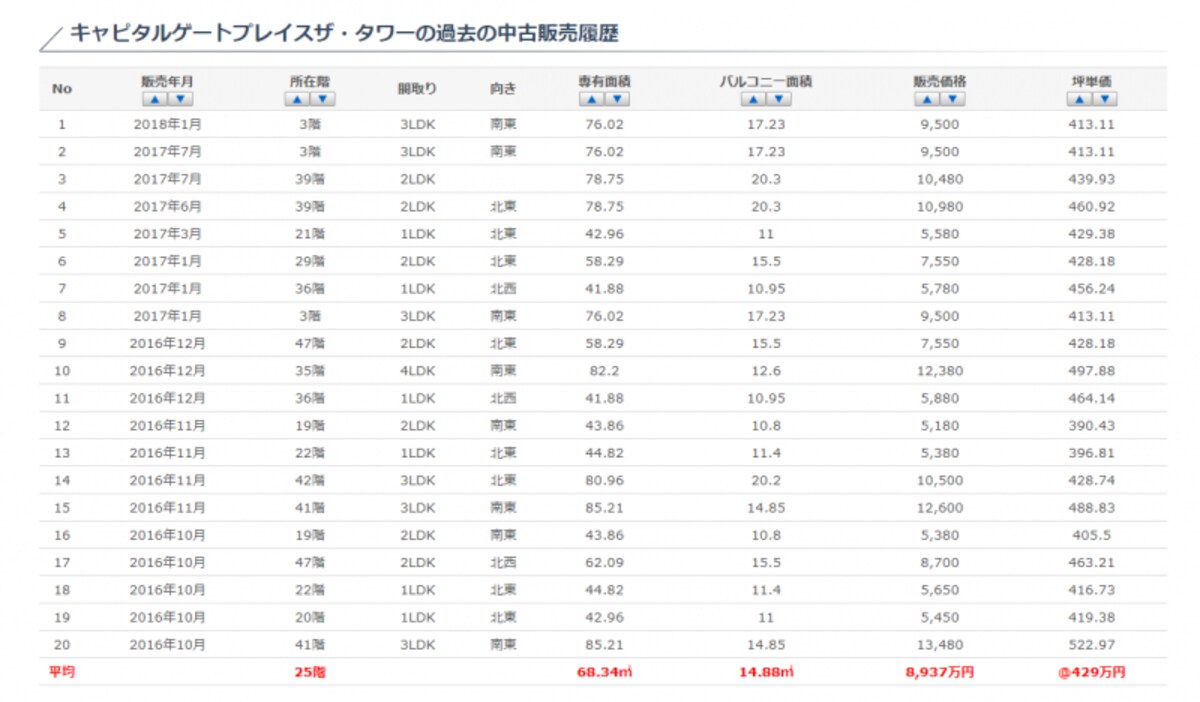Select the unit price 522.97
This screenshot has height=702, width=1200.
click(x=1091, y=644)
